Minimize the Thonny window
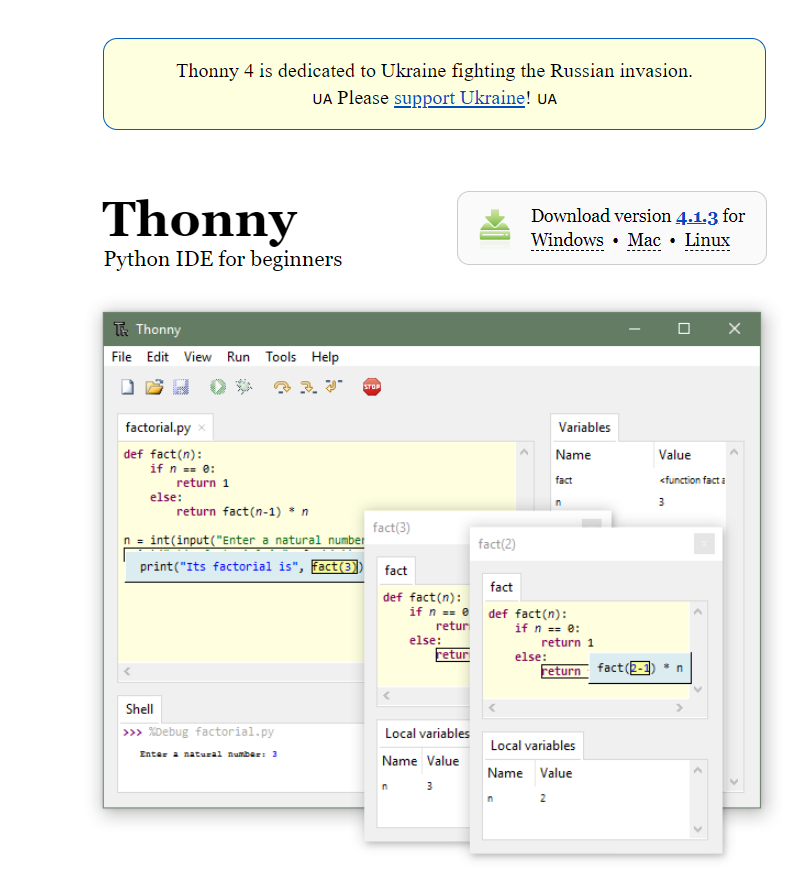This screenshot has height=873, width=811. click(x=635, y=329)
